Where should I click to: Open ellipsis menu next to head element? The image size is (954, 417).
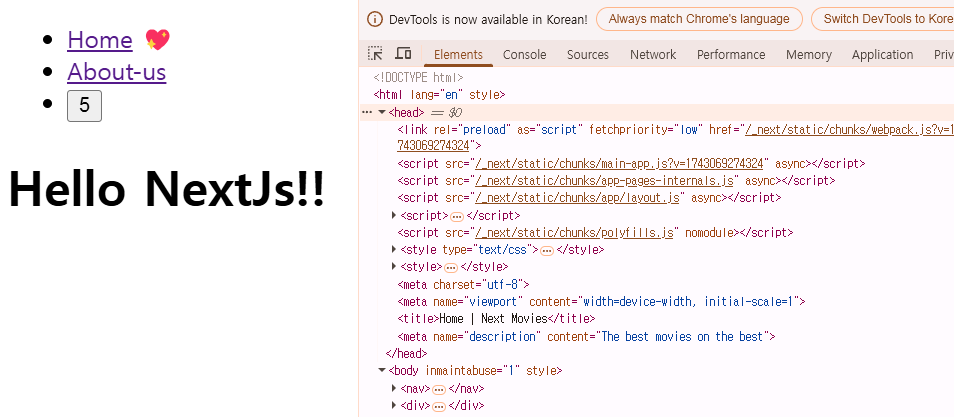pos(367,112)
